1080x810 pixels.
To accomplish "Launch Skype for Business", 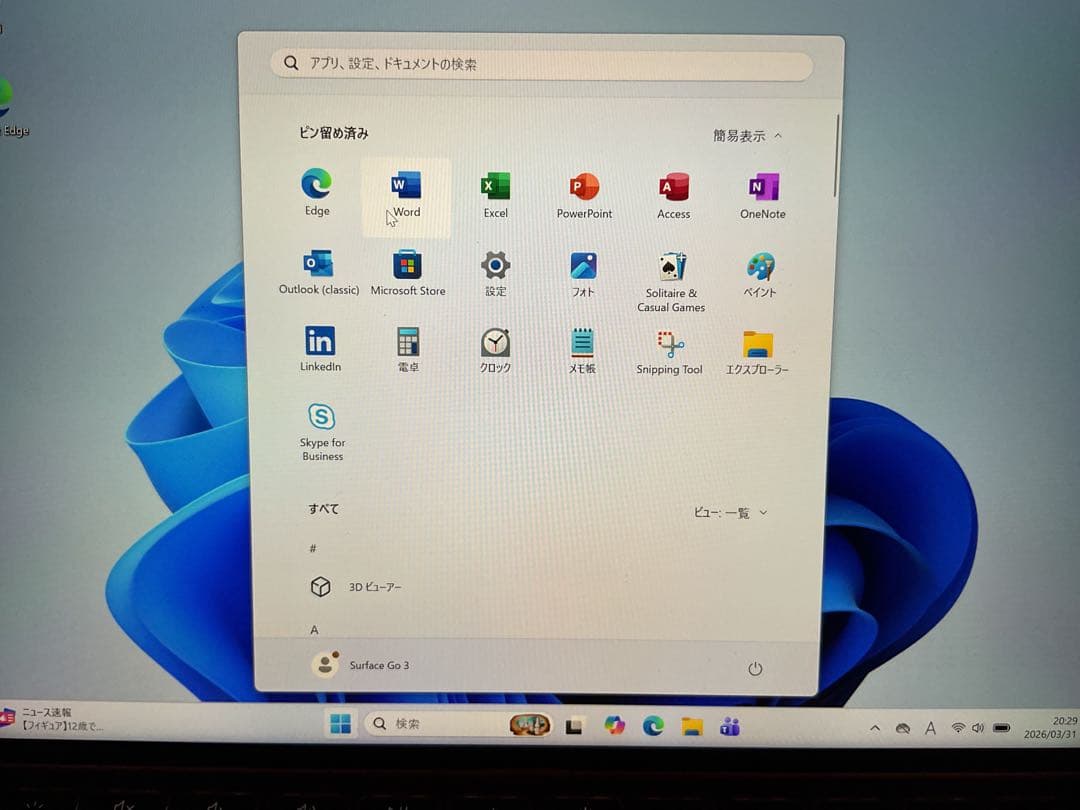I will [322, 432].
